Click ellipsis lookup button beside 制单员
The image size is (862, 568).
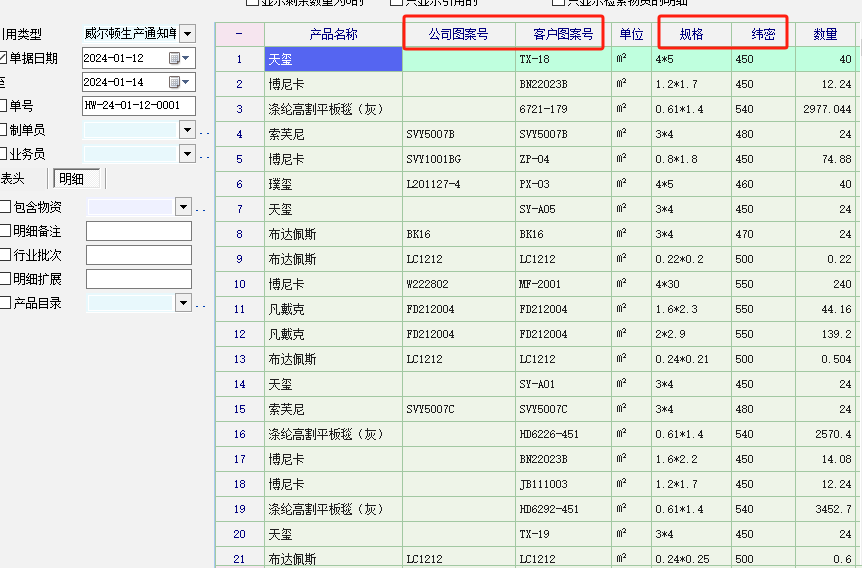(204, 130)
